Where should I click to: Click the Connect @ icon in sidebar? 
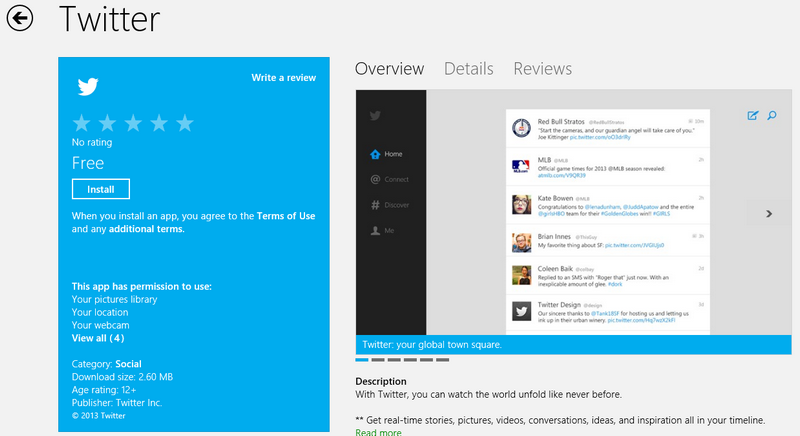376,179
